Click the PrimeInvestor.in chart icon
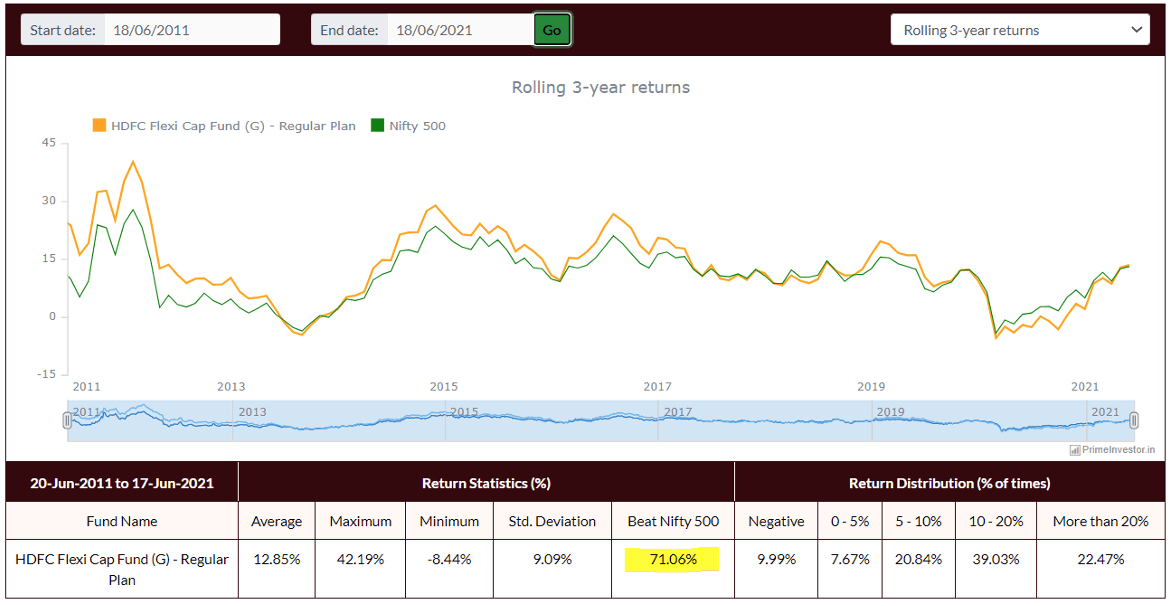This screenshot has height=606, width=1173. click(x=1075, y=450)
